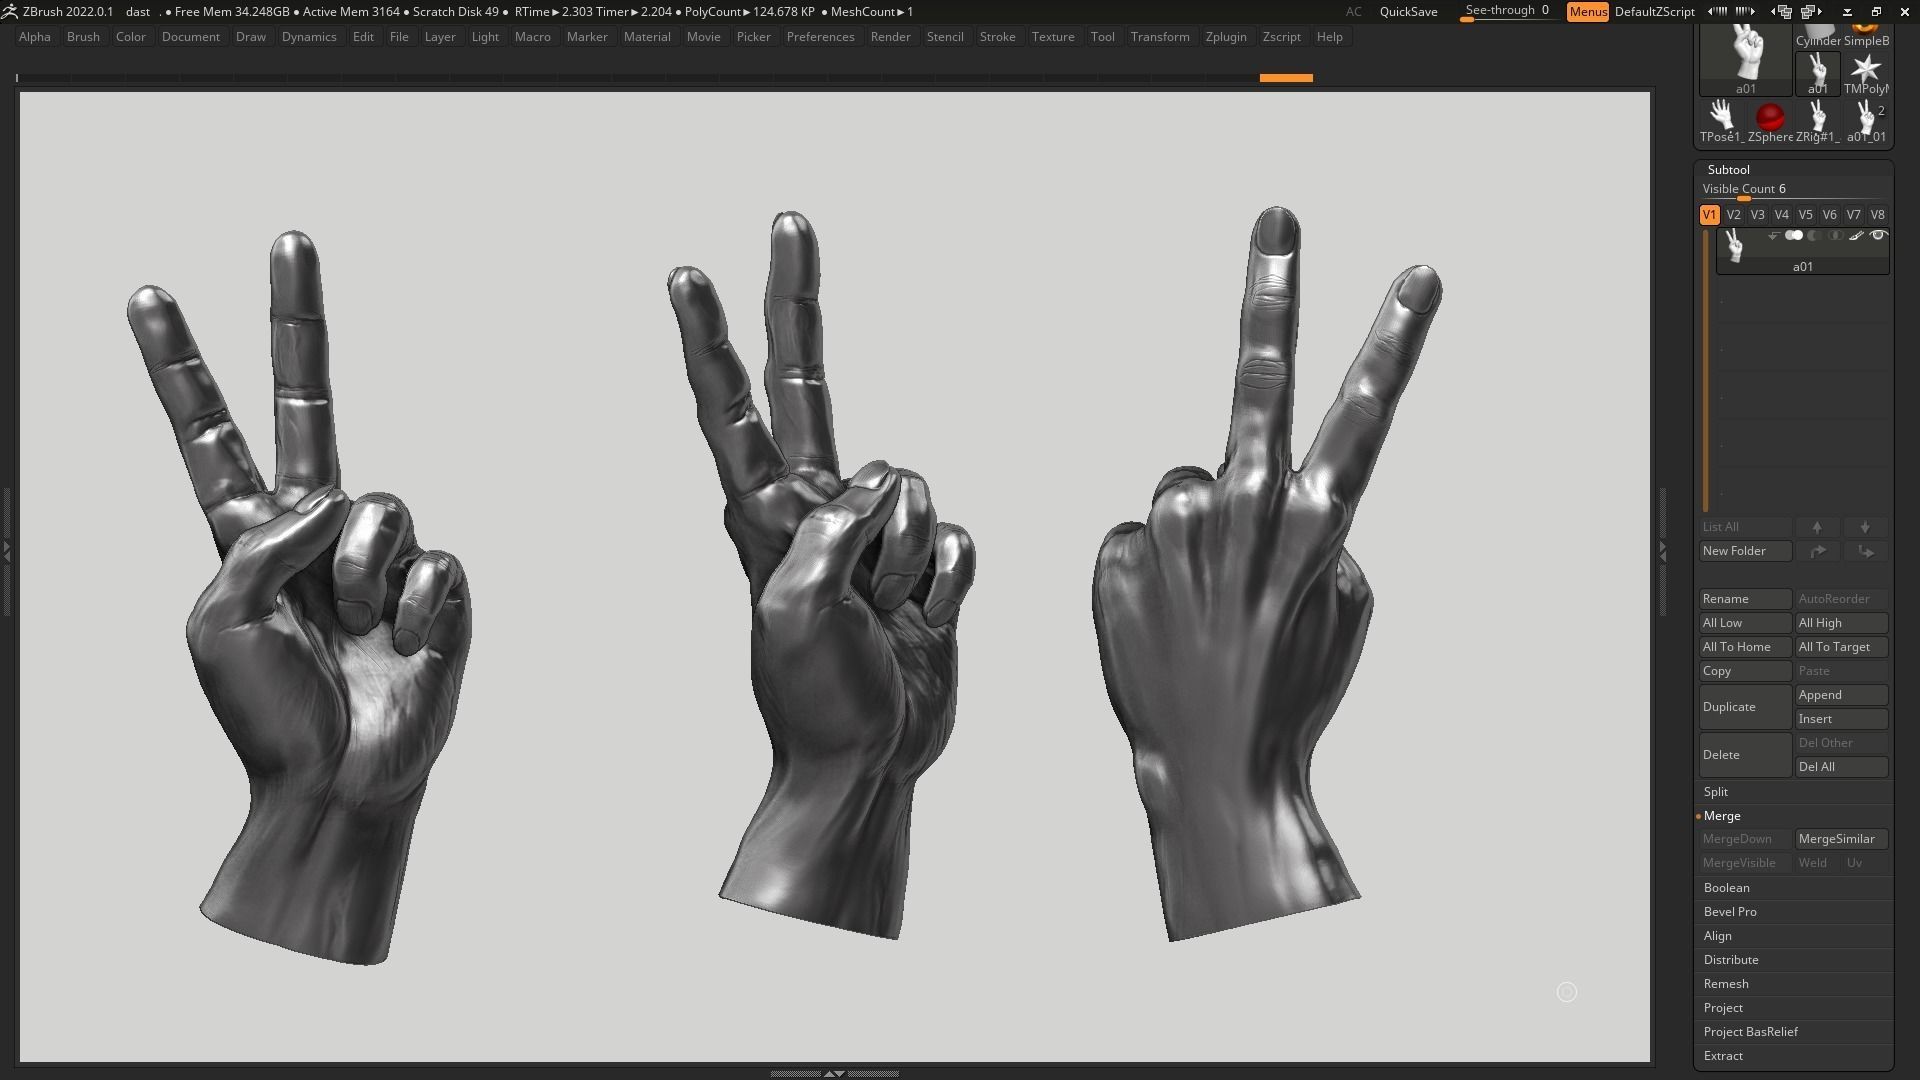Image resolution: width=1920 pixels, height=1080 pixels.
Task: Open the Brush menu
Action: click(83, 37)
